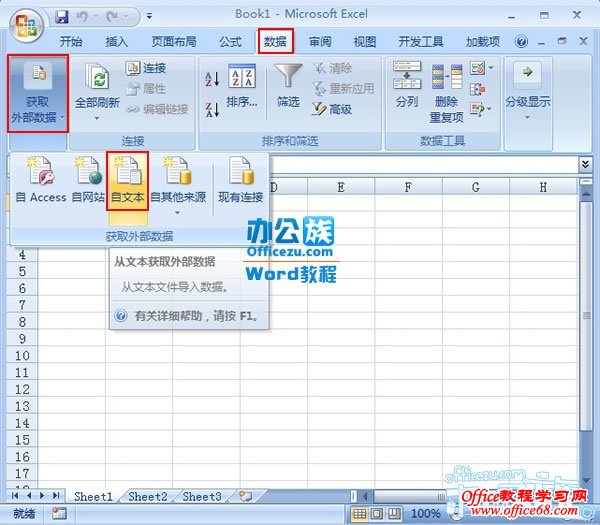Click the macro record status bar icon

pyautogui.click(x=59, y=514)
